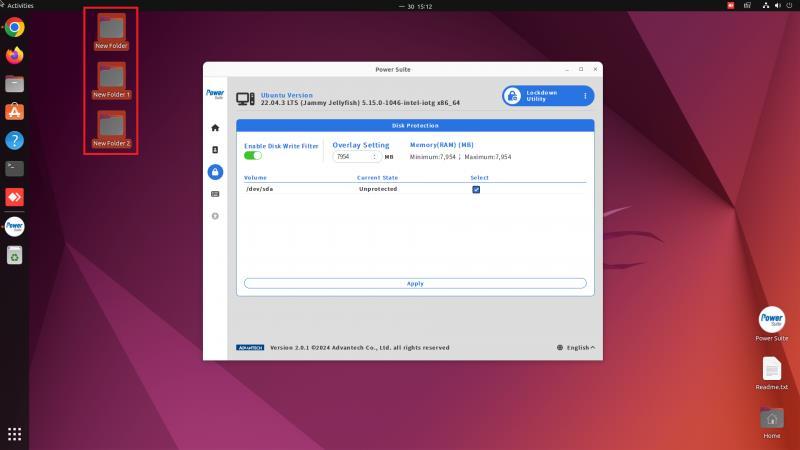
Task: Open the Disk Protection lock icon in sidebar
Action: [x=215, y=172]
